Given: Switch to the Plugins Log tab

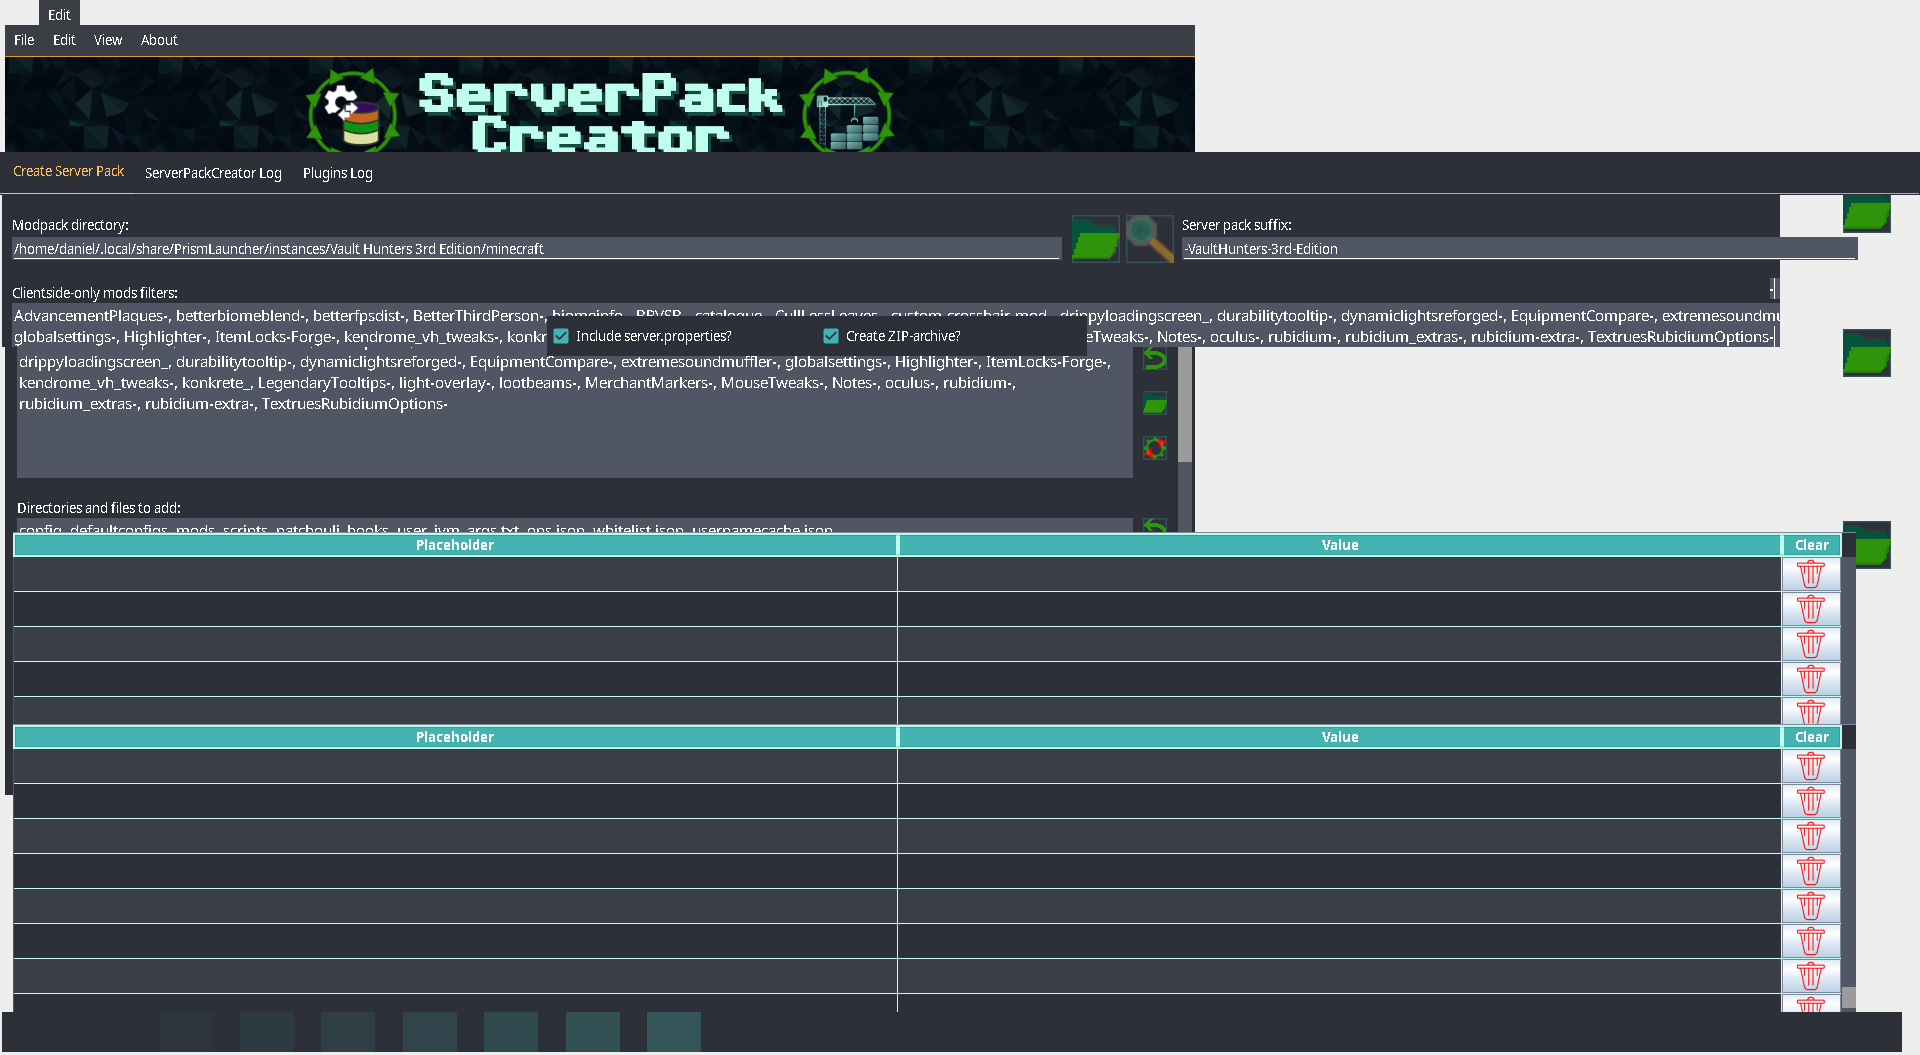Looking at the screenshot, I should pos(337,173).
